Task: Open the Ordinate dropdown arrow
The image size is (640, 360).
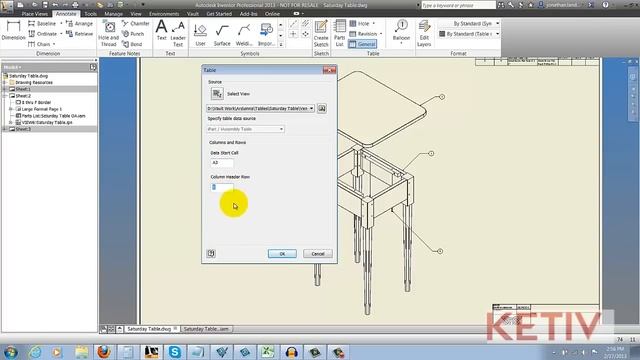Action: [61, 34]
